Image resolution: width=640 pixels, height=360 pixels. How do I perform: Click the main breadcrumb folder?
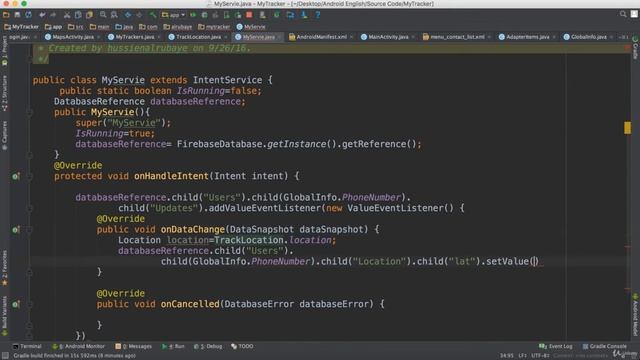pos(100,27)
